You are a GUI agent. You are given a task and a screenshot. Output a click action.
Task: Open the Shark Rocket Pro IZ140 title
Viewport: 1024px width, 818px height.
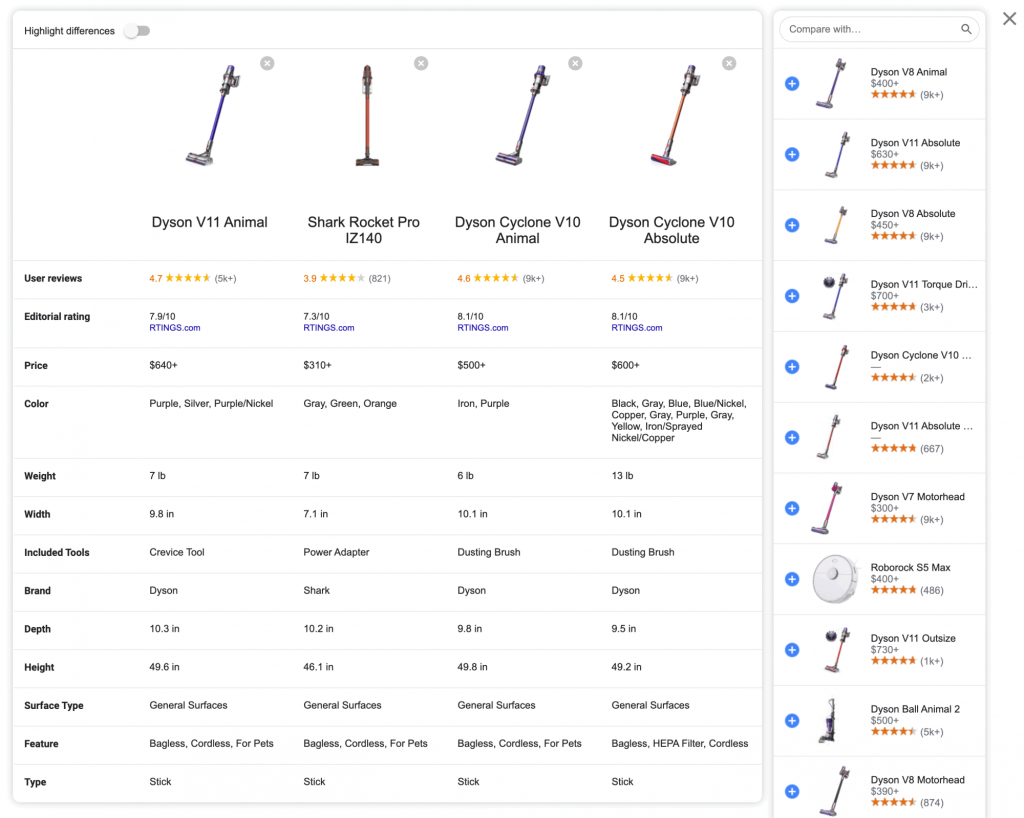pyautogui.click(x=364, y=230)
